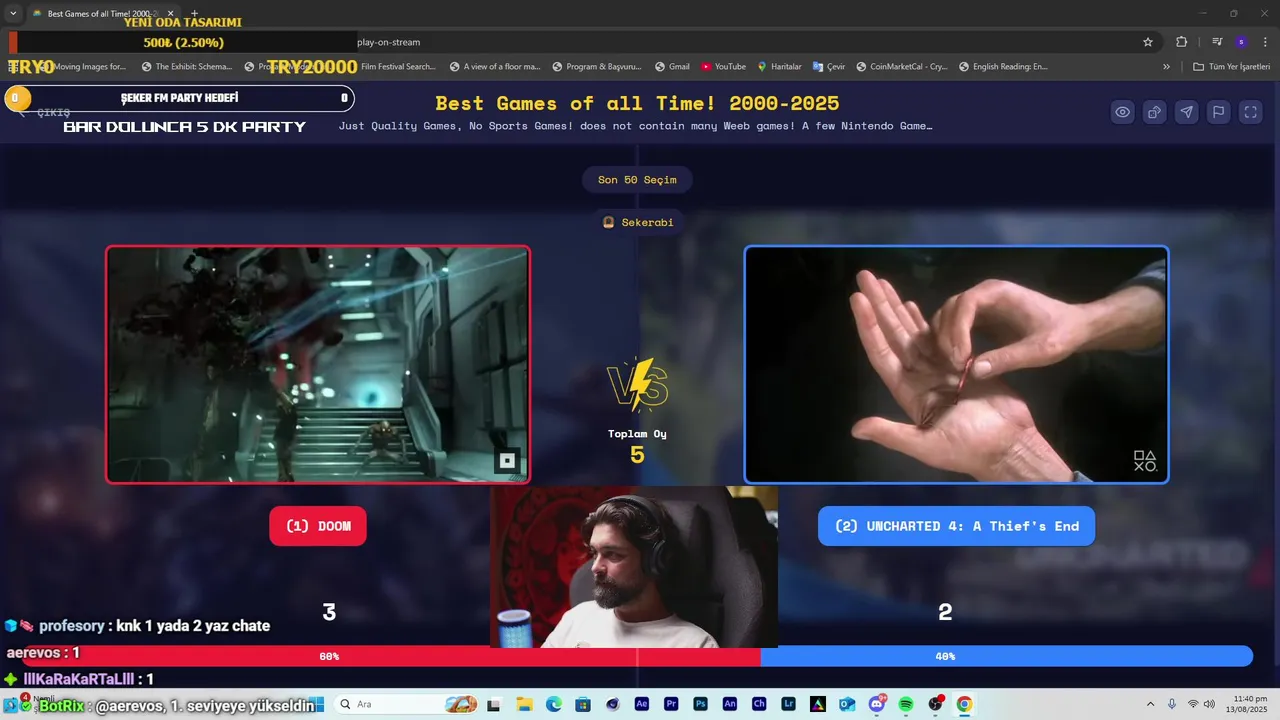
Task: Open Microsoft Store from the taskbar
Action: [583, 704]
